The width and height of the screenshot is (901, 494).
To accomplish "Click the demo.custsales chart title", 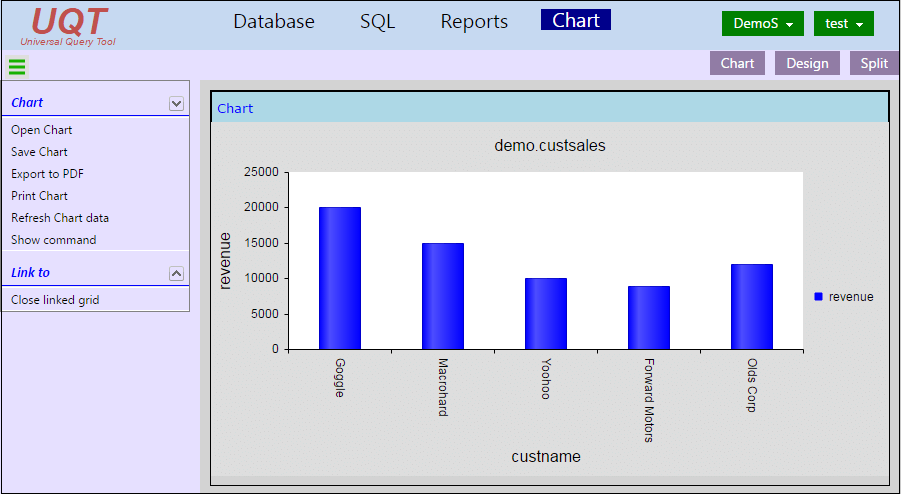I will pyautogui.click(x=550, y=145).
